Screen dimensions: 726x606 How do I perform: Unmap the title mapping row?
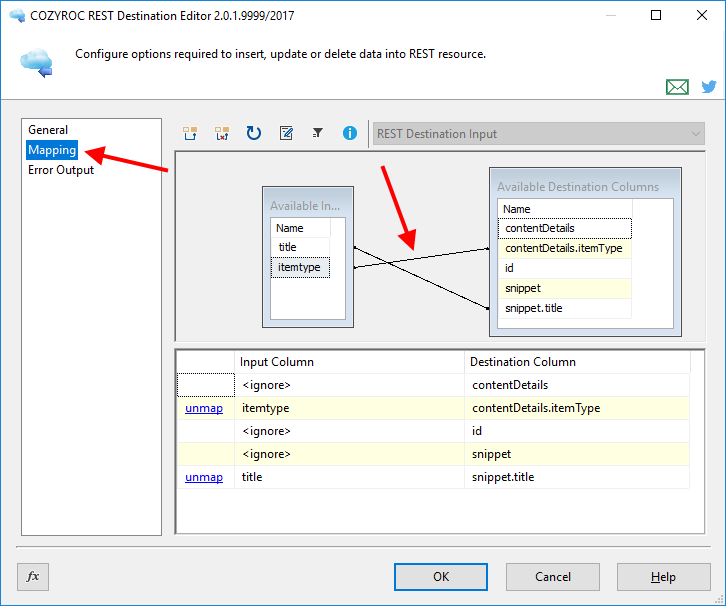pyautogui.click(x=204, y=477)
